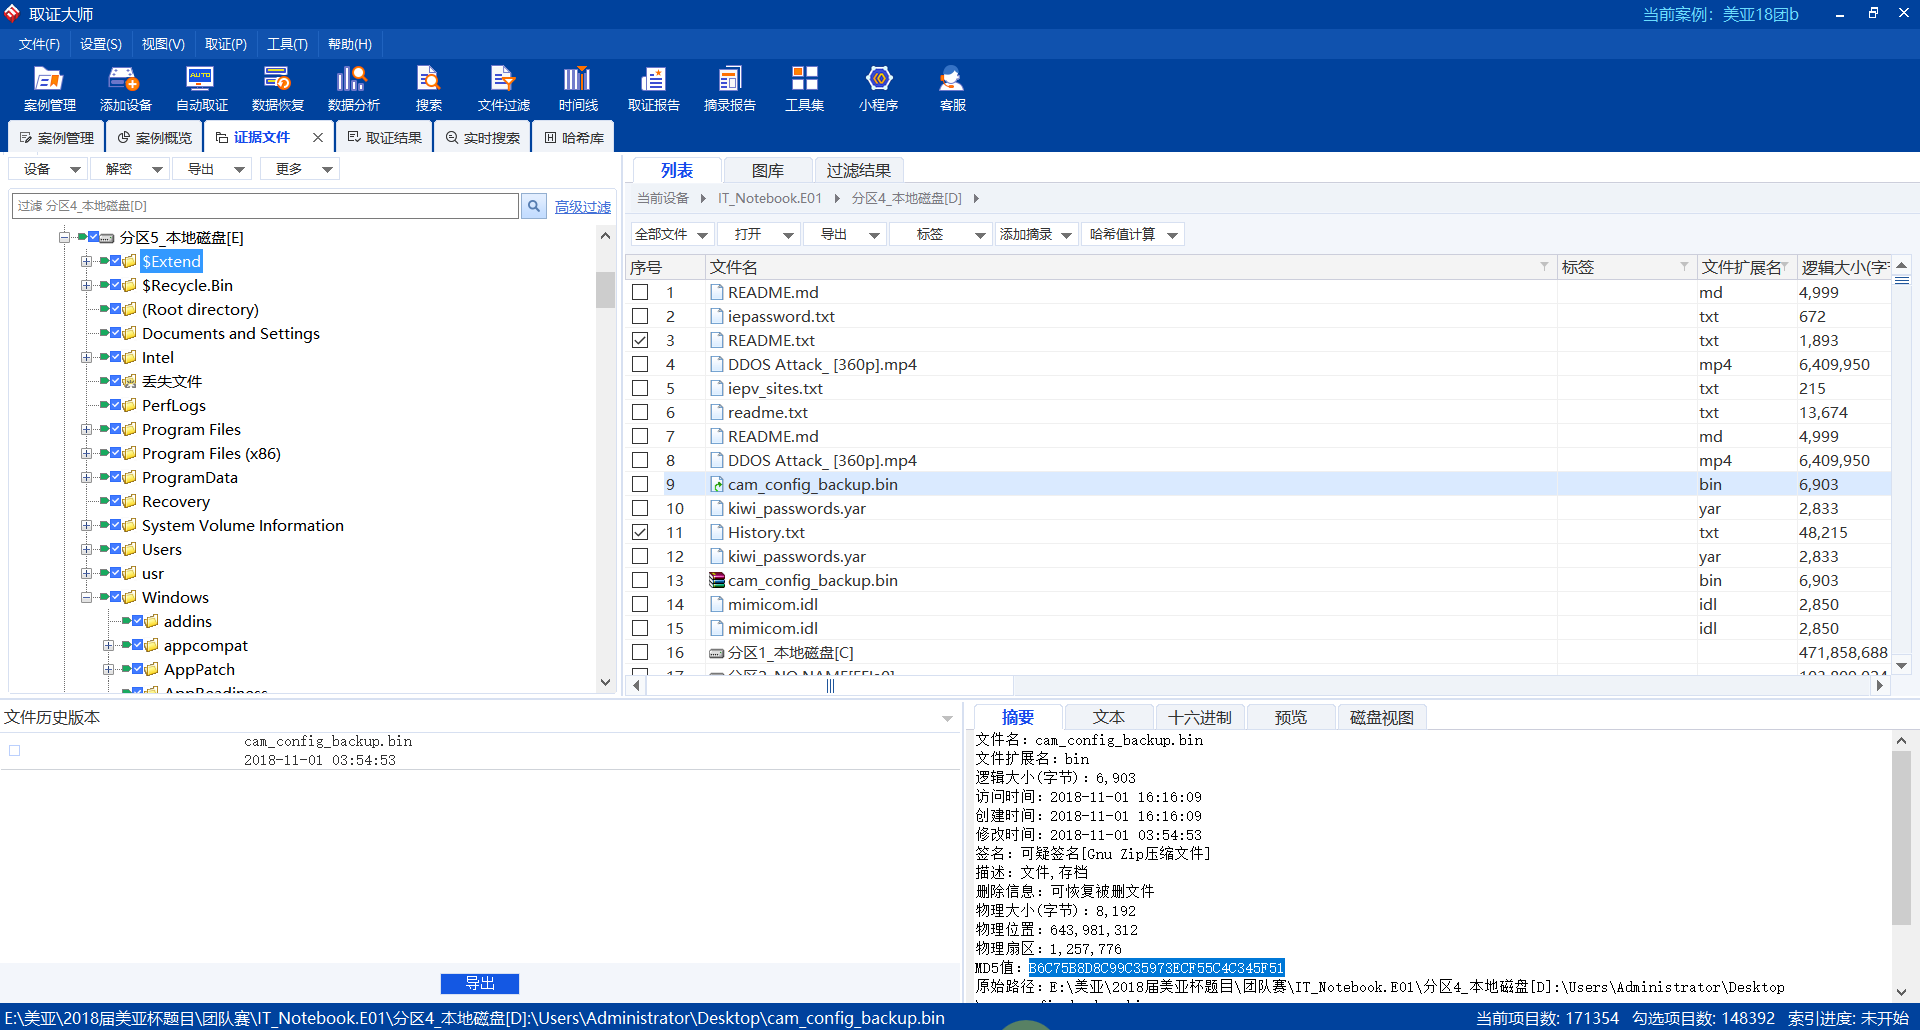
Task: Click the left tree 导出 button
Action: (212, 169)
